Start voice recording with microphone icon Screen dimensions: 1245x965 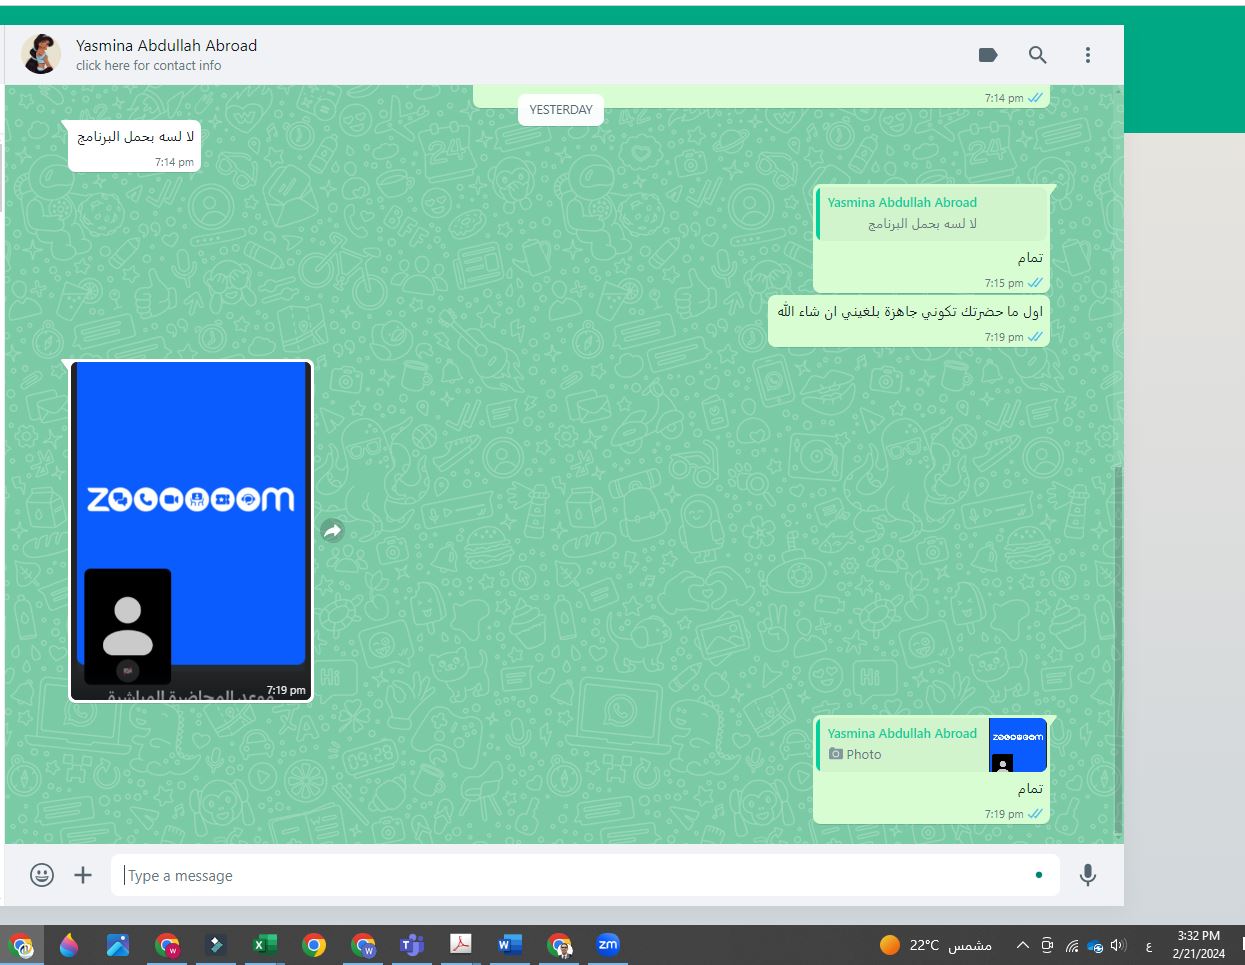[1088, 875]
